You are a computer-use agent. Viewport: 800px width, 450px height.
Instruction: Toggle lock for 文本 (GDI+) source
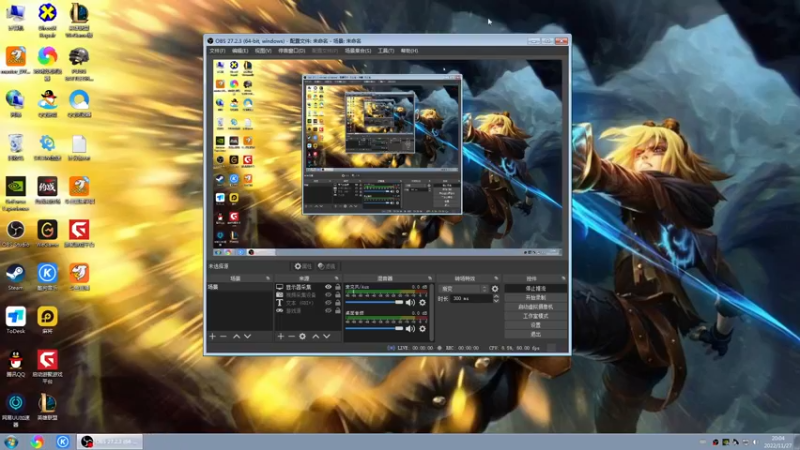click(x=338, y=303)
